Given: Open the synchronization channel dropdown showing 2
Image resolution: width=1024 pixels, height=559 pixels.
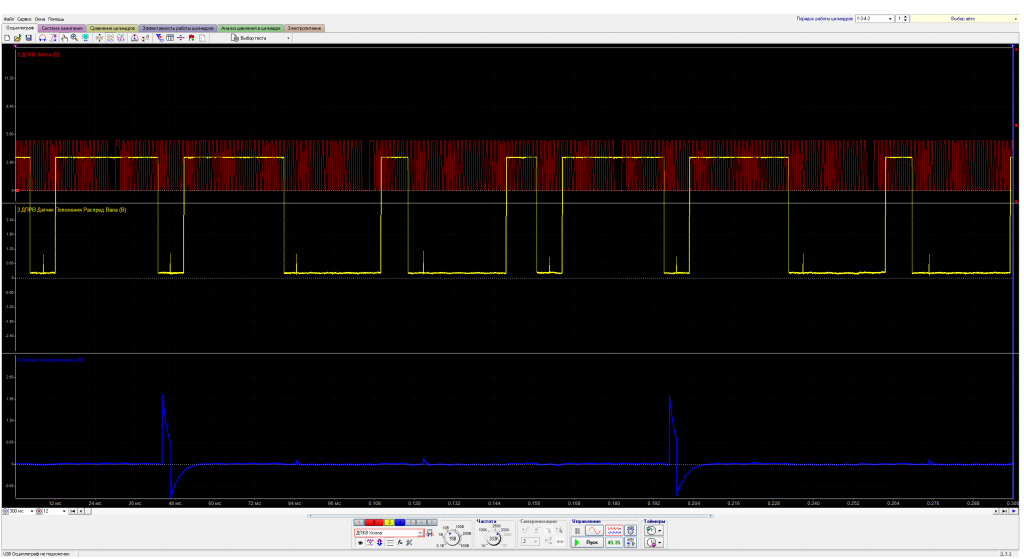Looking at the screenshot, I should [x=530, y=541].
